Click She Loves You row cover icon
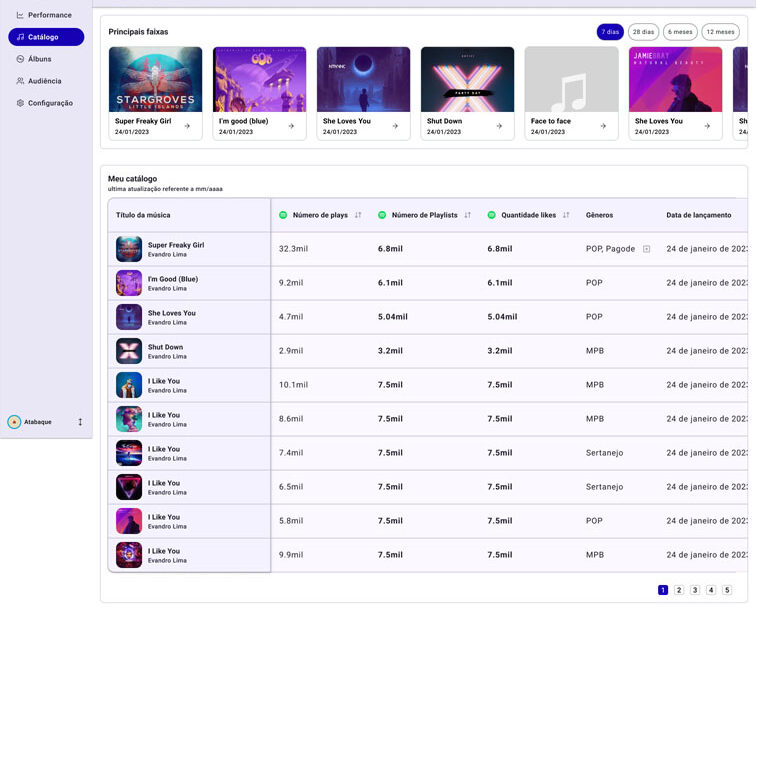 click(129, 317)
